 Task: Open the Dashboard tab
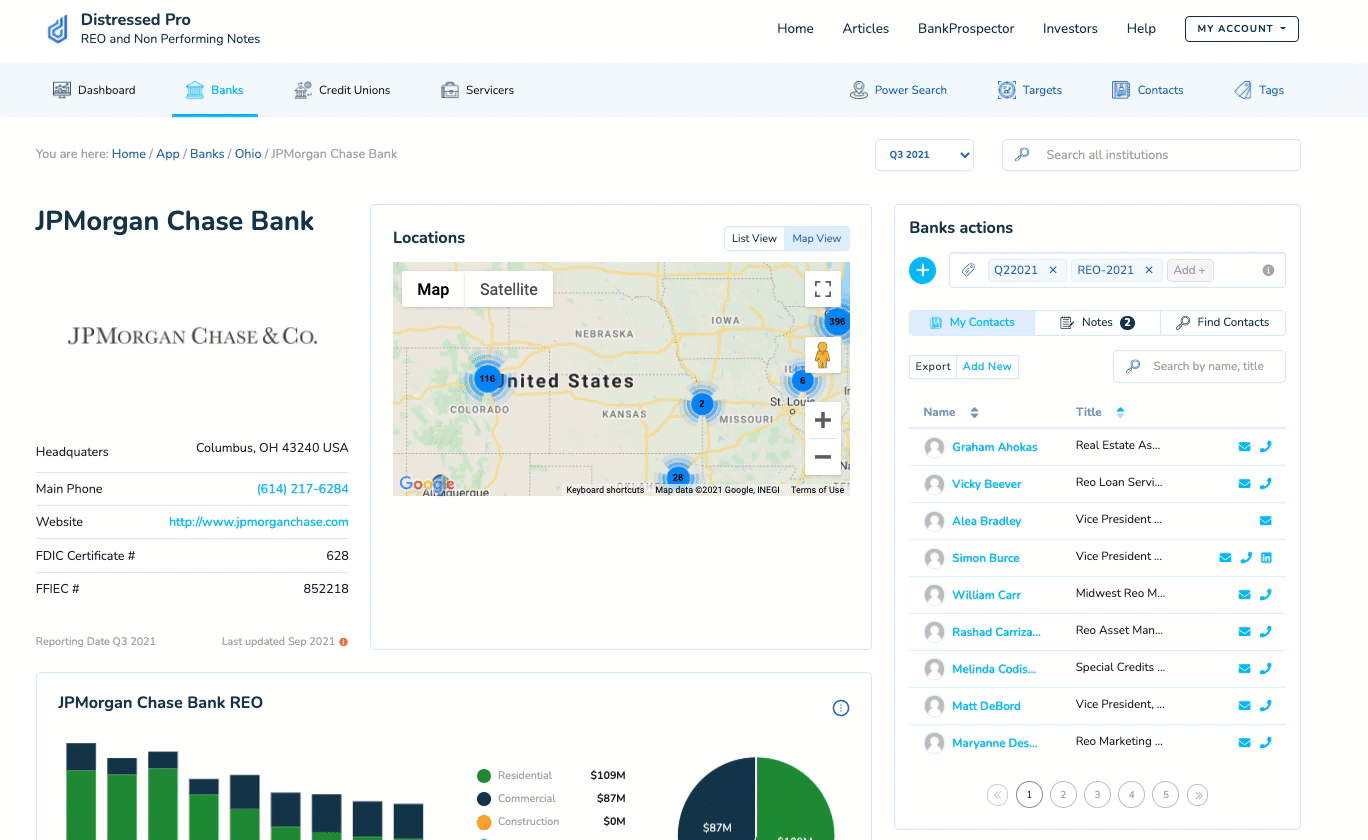94,90
